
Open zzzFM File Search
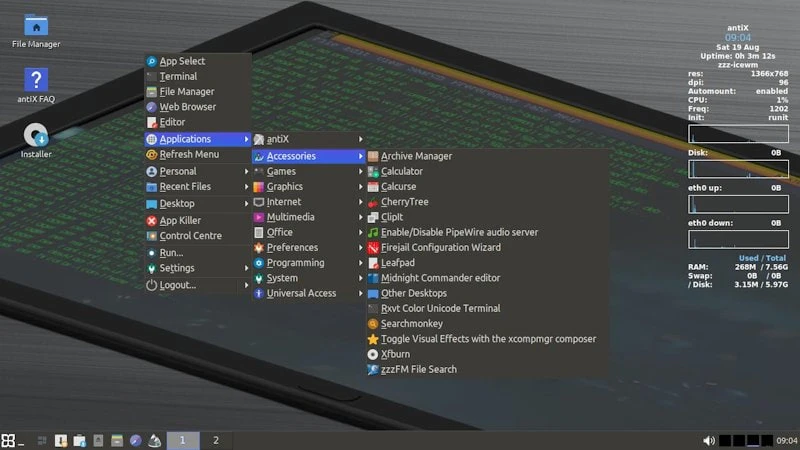coord(487,369)
